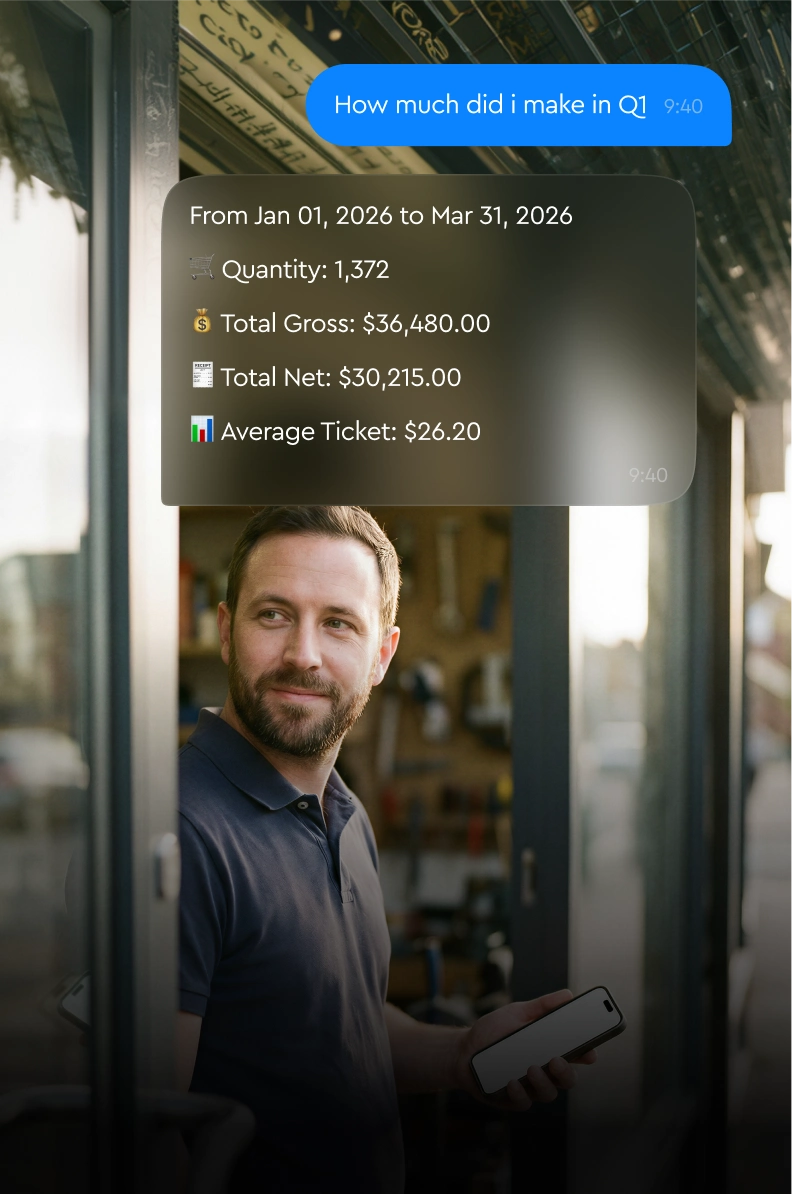
Task: Click the 9:40 timestamp in the gray reply bubble
Action: click(x=648, y=475)
